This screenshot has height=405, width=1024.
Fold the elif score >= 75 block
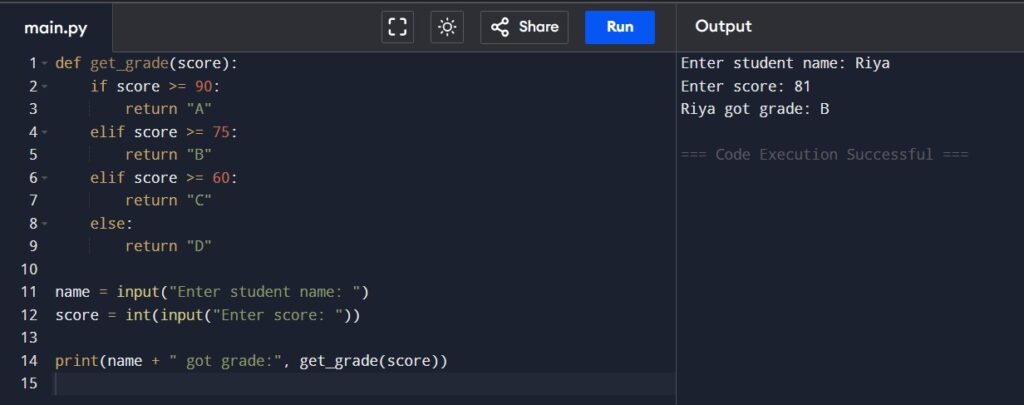(x=44, y=133)
